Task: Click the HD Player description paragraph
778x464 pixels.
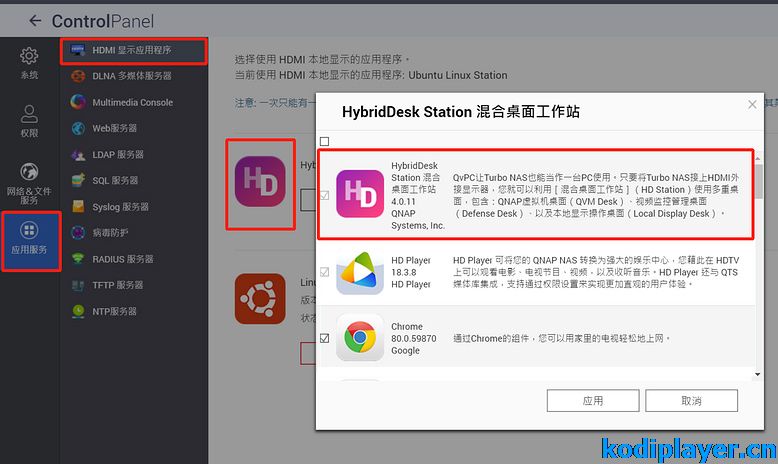Action: coord(596,272)
